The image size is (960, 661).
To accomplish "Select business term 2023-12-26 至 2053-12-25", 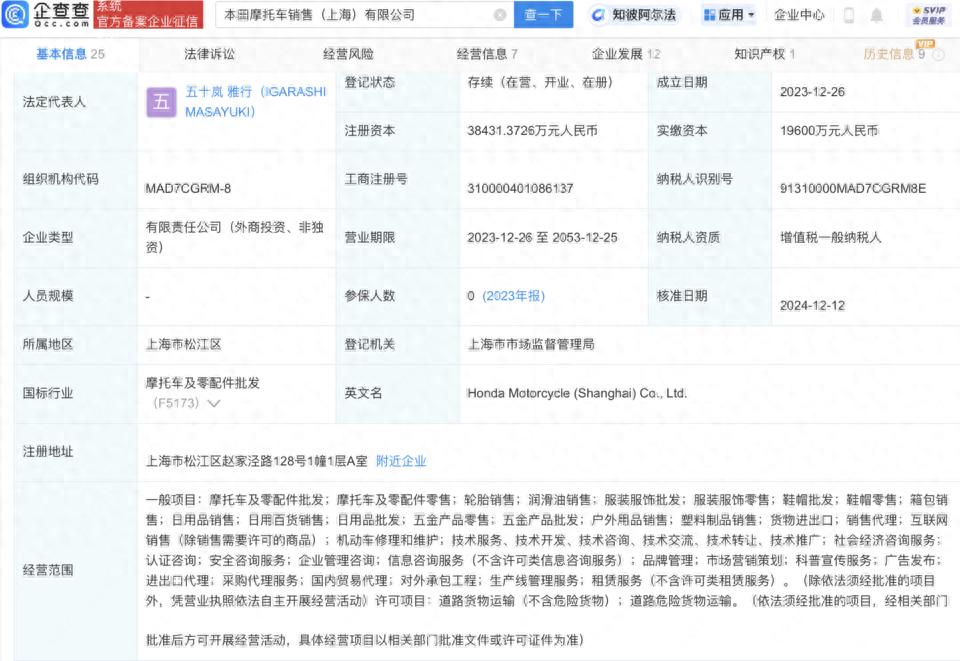I will [542, 237].
